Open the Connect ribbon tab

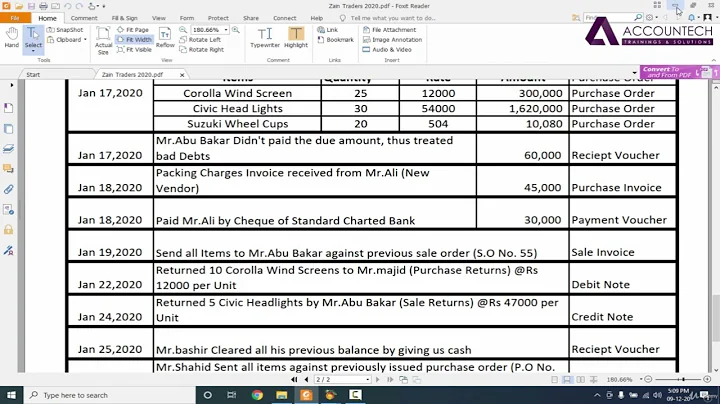(285, 18)
